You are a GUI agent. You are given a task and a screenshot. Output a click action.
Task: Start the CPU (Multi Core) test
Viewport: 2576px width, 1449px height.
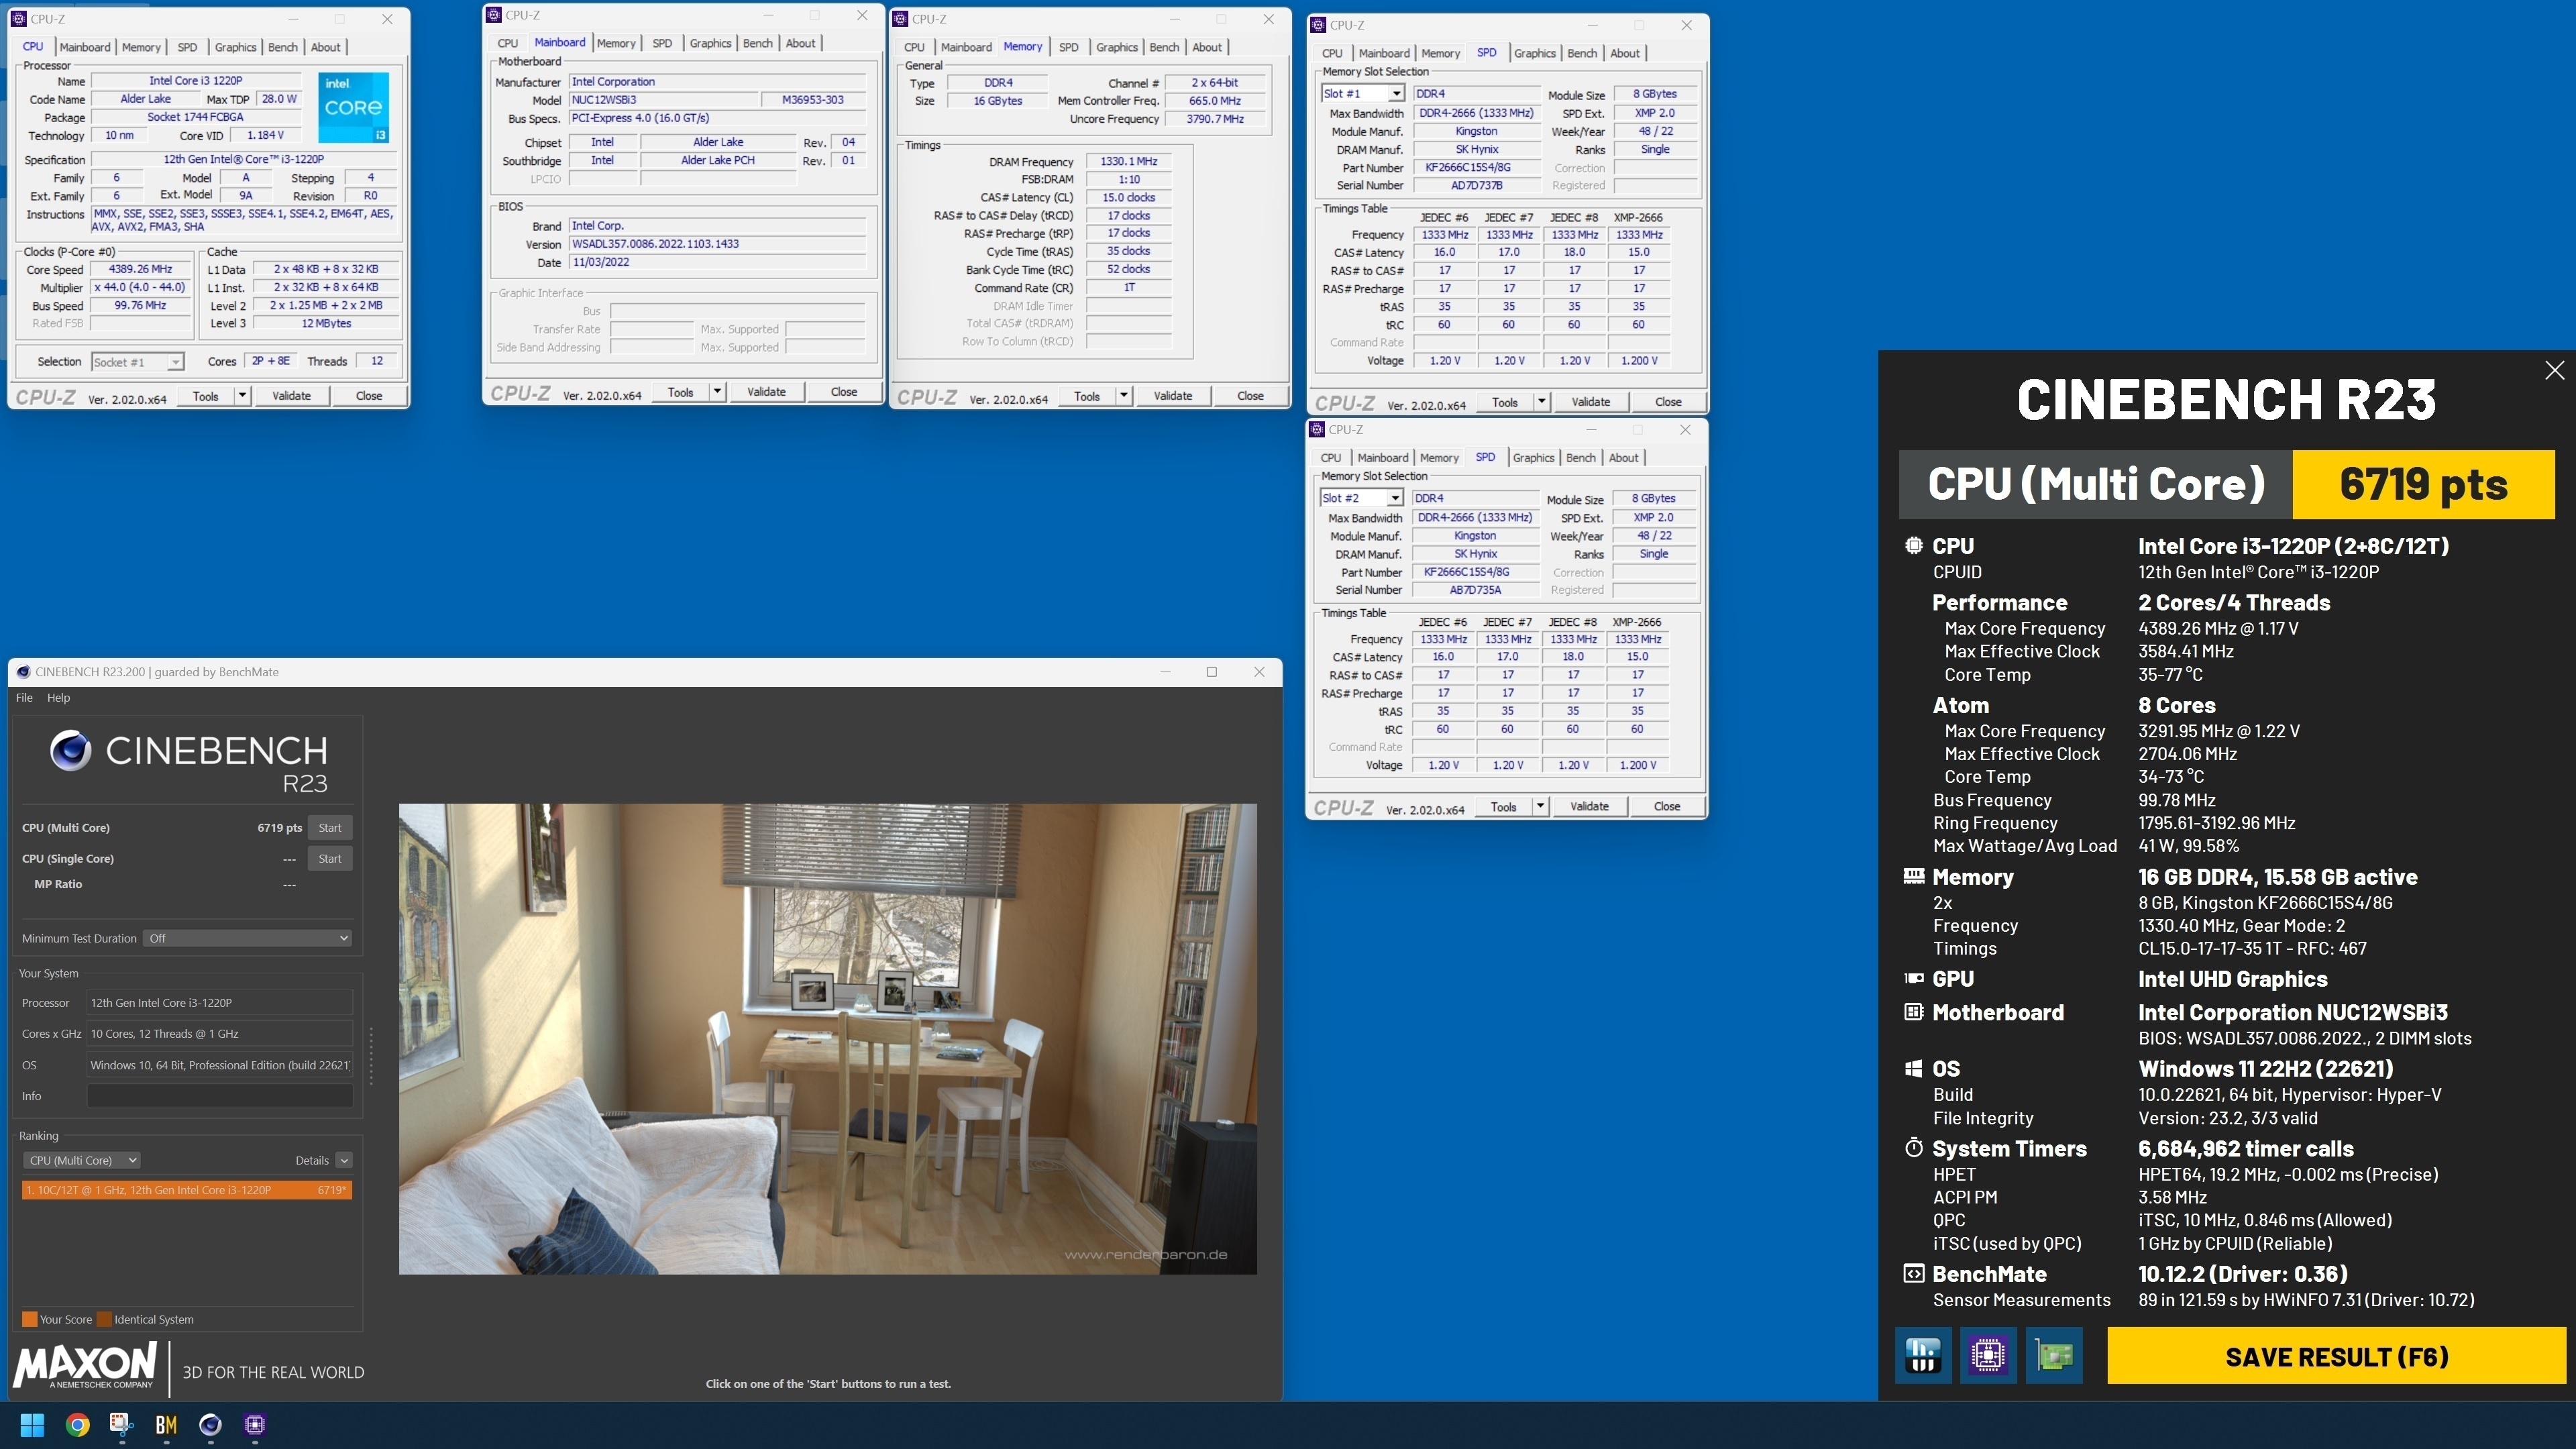pos(330,827)
